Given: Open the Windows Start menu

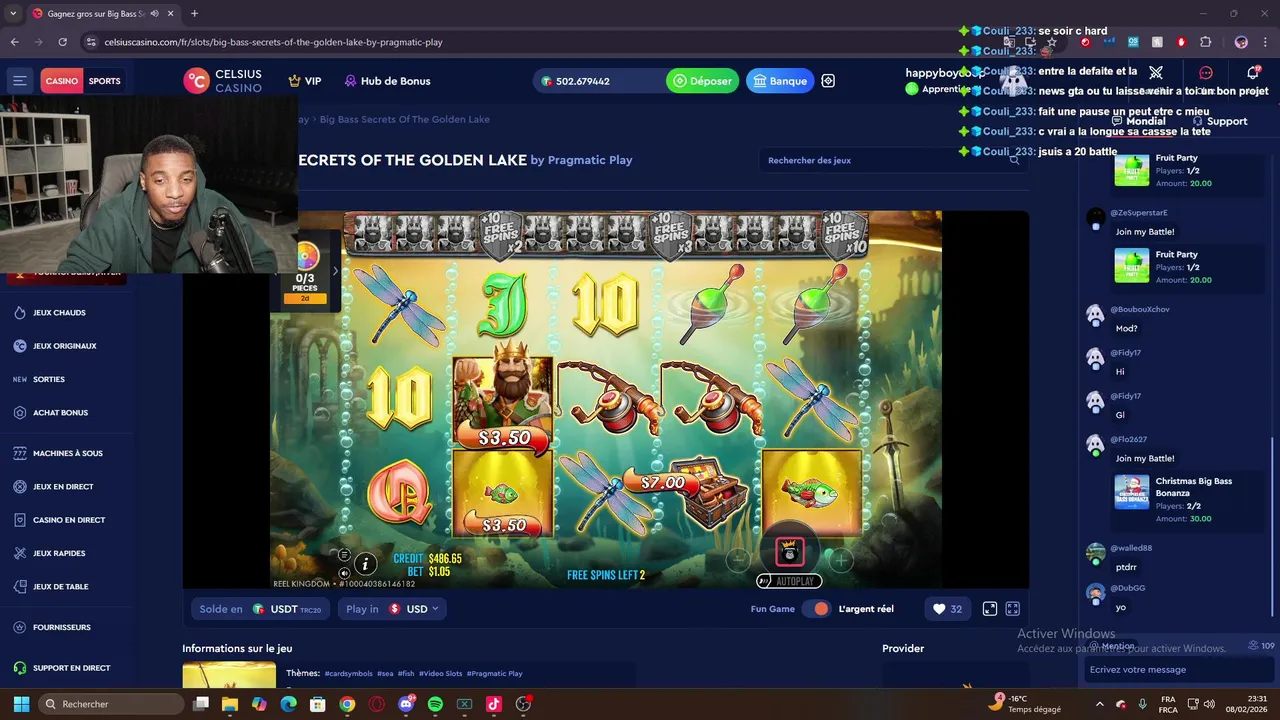Looking at the screenshot, I should [x=21, y=704].
